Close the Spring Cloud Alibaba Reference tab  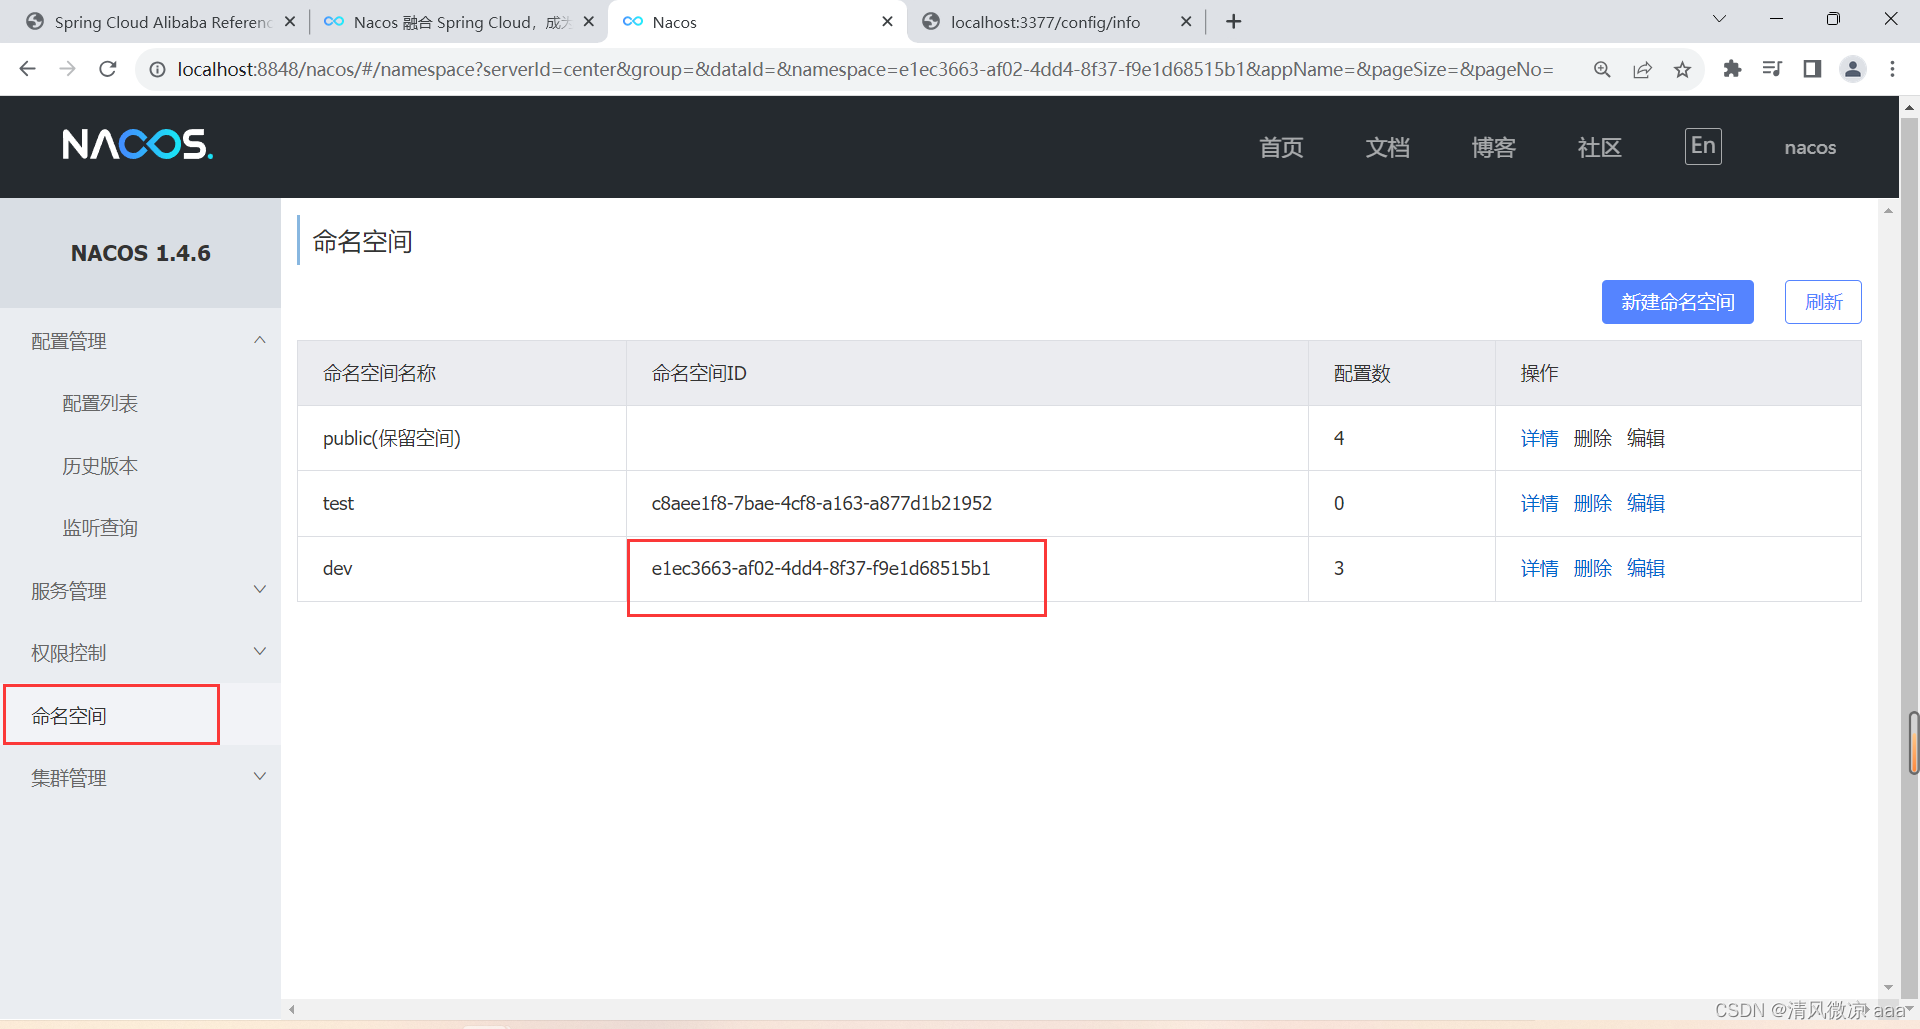click(290, 21)
